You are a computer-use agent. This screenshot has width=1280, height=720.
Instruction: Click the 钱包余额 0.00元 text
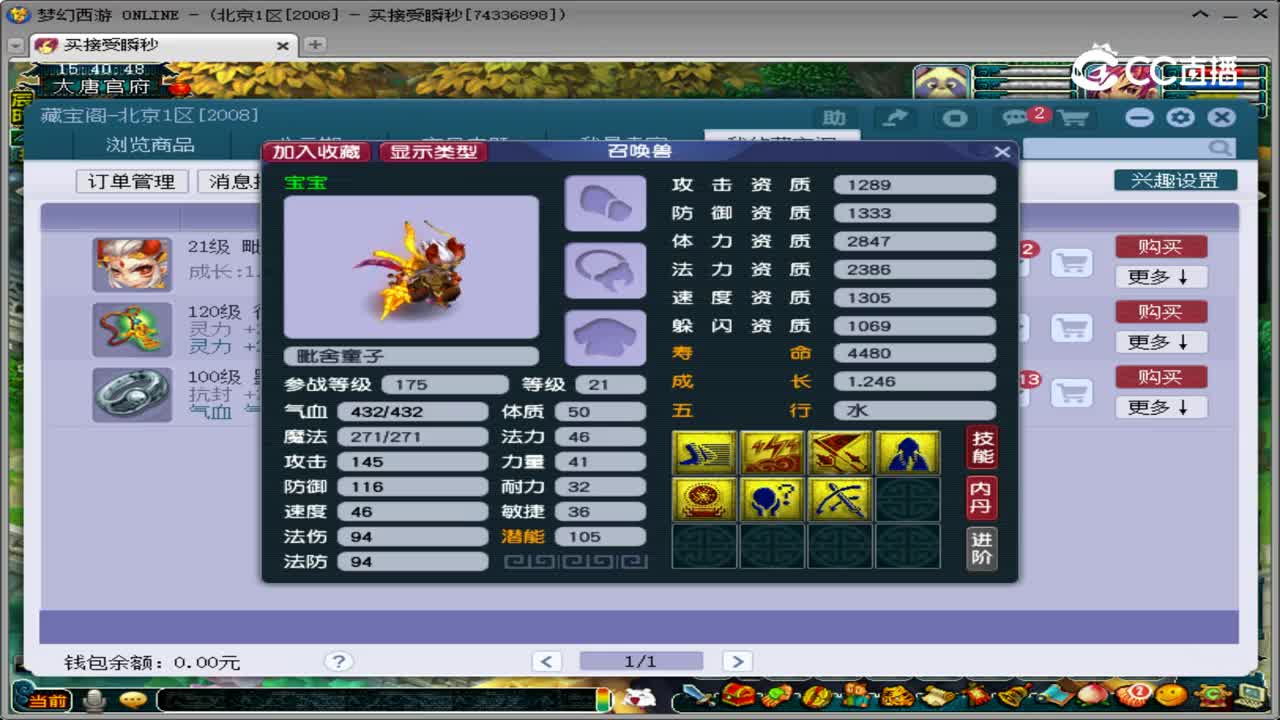(x=152, y=662)
